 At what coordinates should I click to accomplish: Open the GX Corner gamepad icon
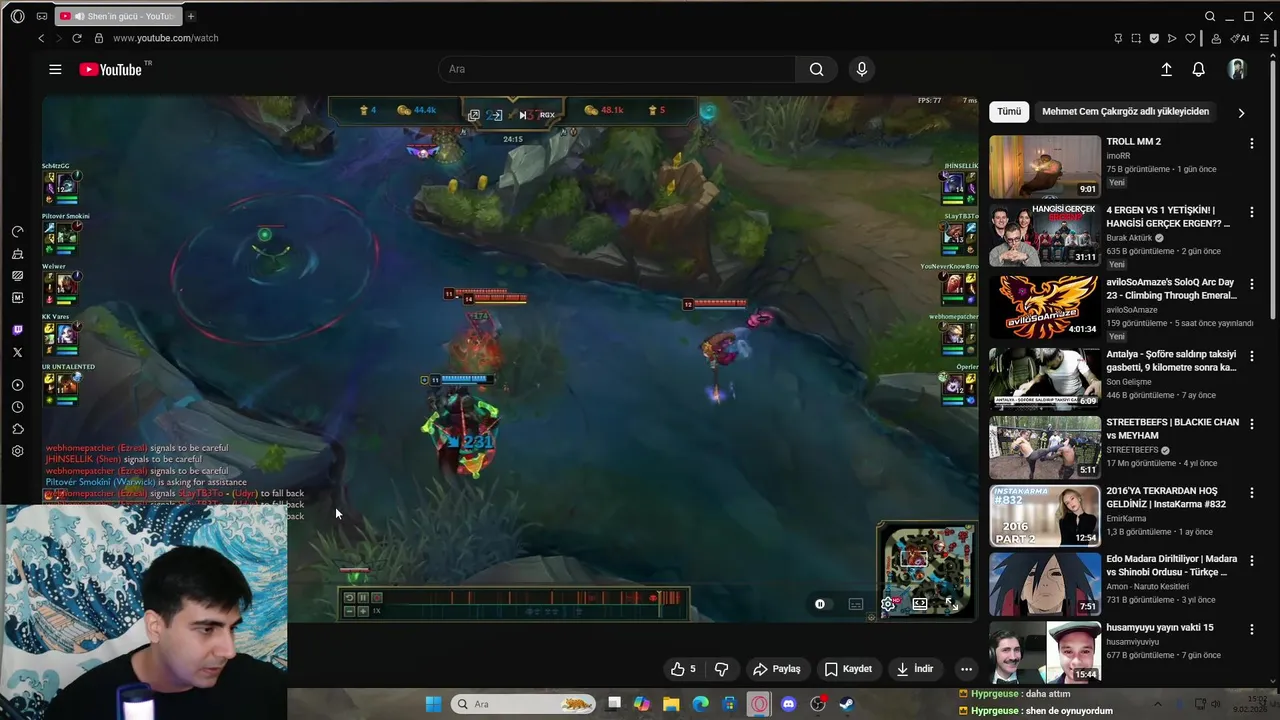[x=41, y=16]
